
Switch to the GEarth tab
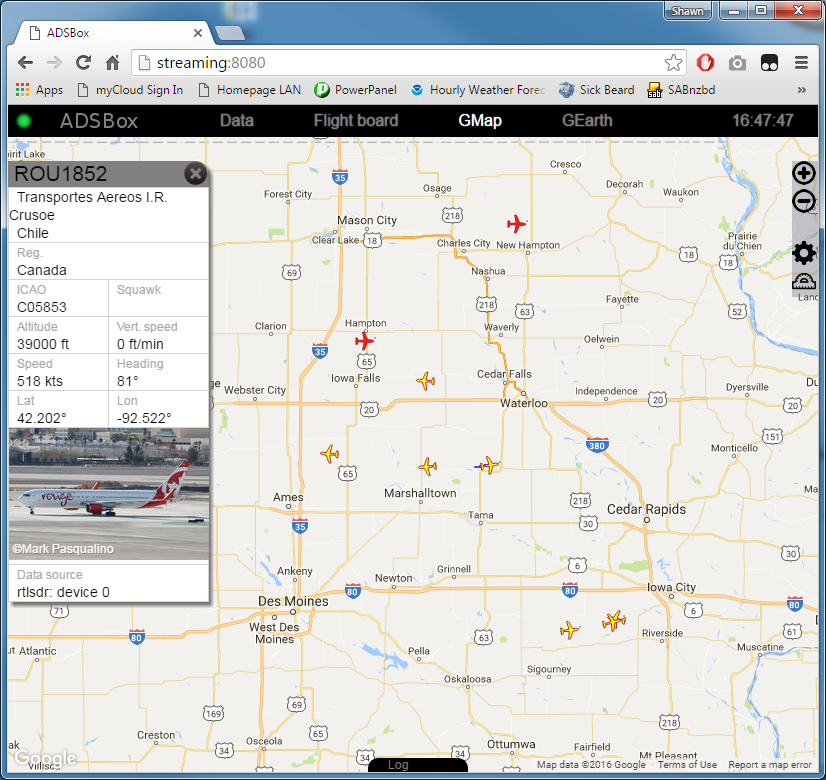587,121
